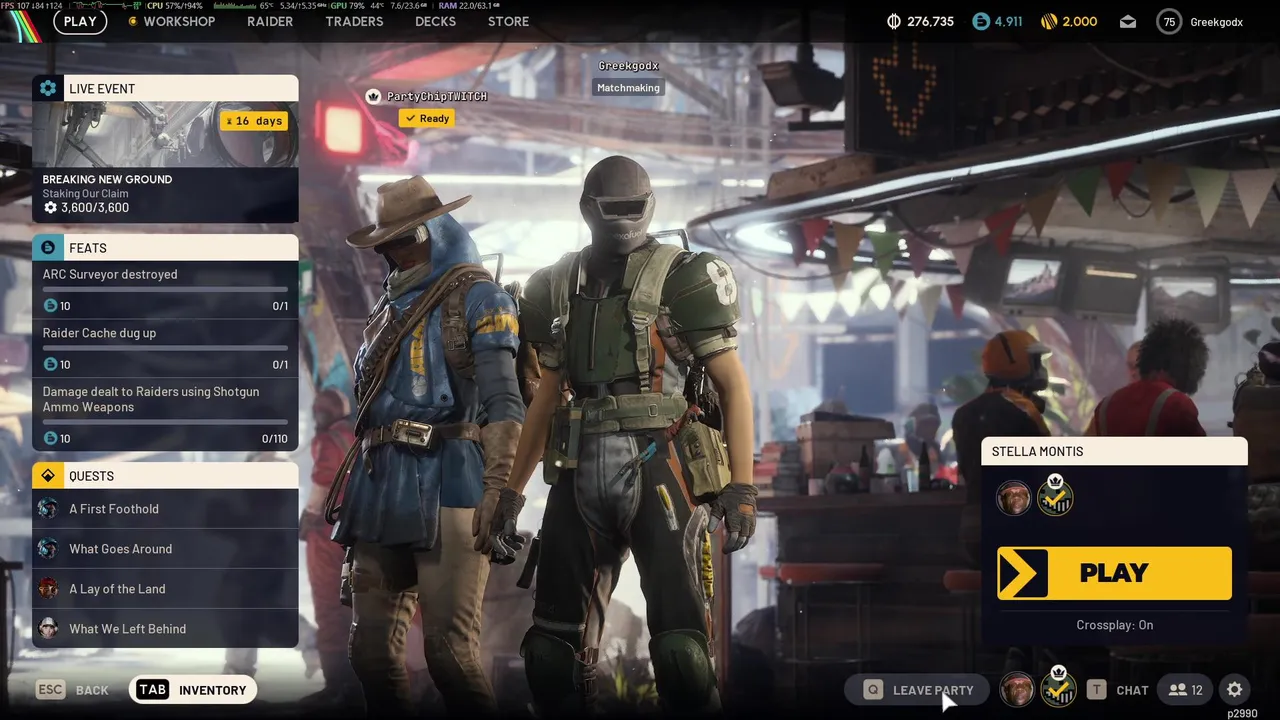Open the Breaking New Ground event thumbnail
Viewport: 1280px width, 720px height.
click(x=165, y=134)
